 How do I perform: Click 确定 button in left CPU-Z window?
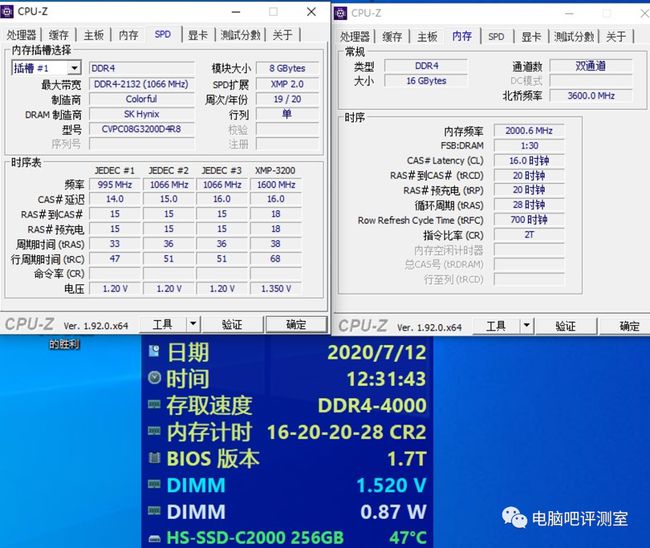coord(296,324)
